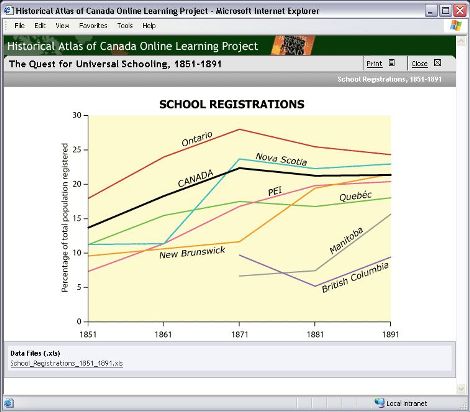Click the scrollbar up arrow
The image size is (470, 412).
click(461, 41)
